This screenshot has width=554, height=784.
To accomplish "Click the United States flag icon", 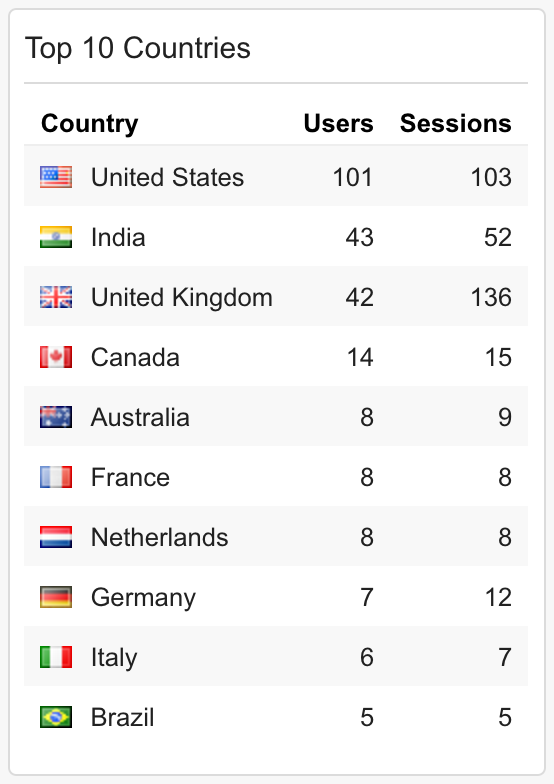I will click(x=56, y=177).
